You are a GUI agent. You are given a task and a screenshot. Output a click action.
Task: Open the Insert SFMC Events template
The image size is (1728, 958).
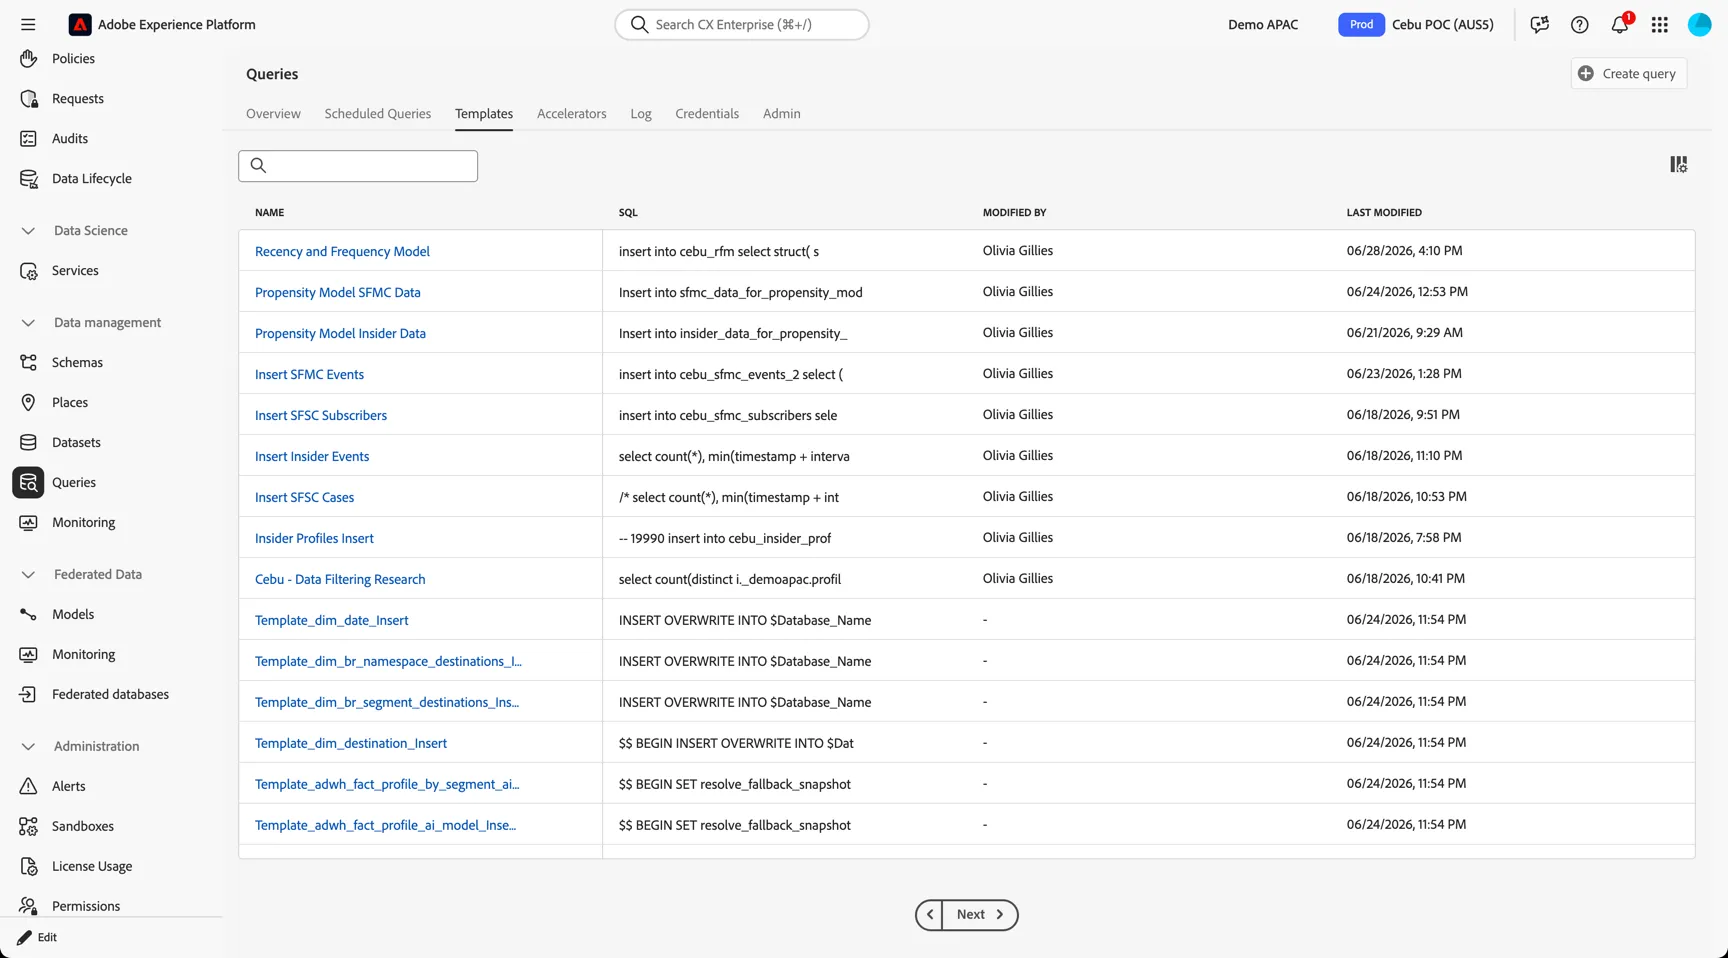coord(309,375)
